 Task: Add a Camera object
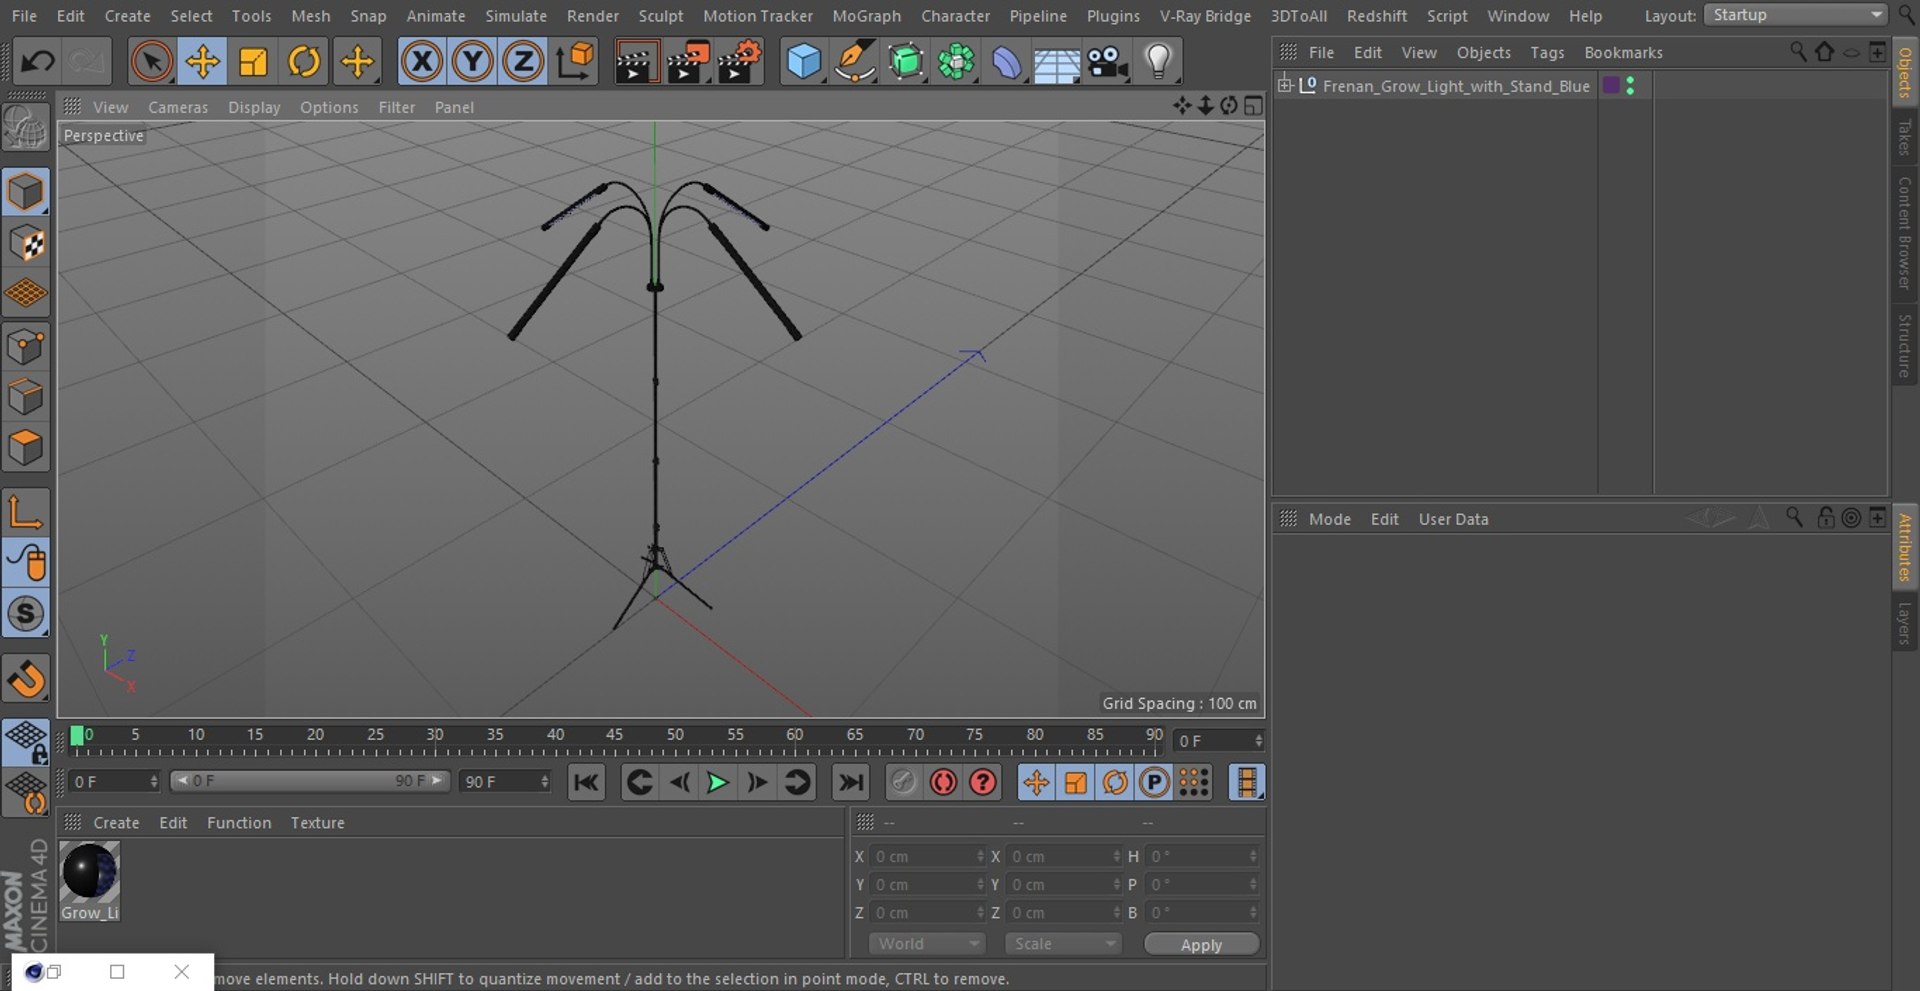point(1108,62)
